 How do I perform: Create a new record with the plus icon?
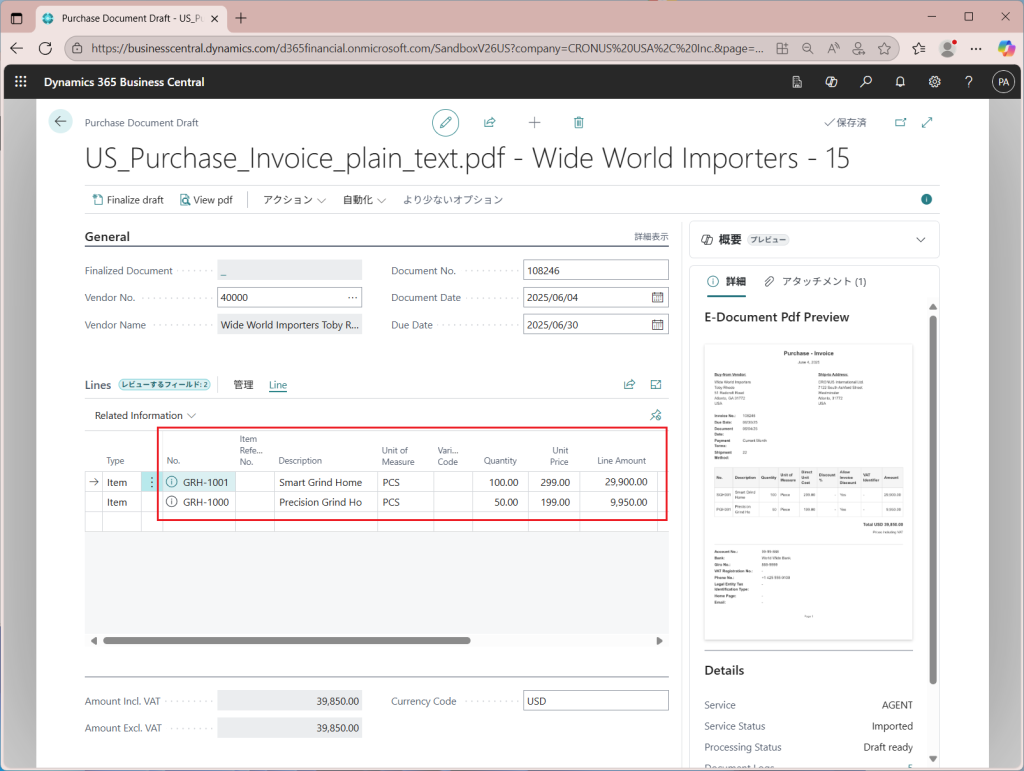[x=534, y=122]
